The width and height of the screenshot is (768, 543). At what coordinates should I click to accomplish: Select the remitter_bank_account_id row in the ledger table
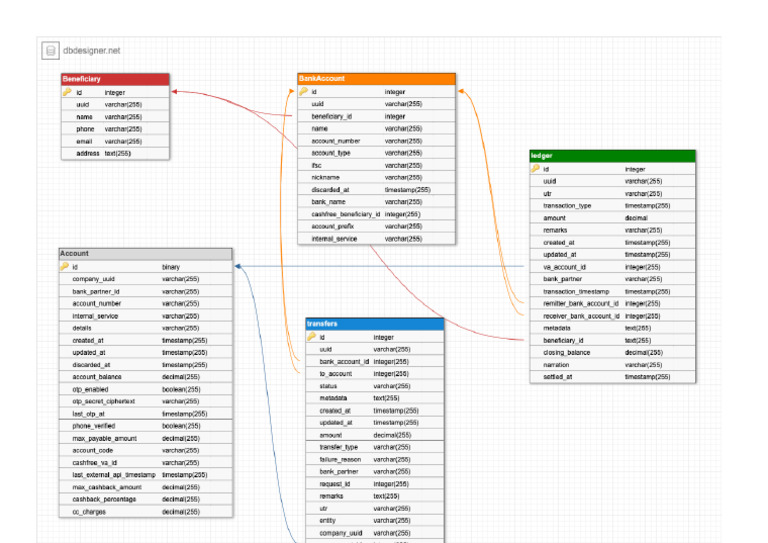pos(612,304)
